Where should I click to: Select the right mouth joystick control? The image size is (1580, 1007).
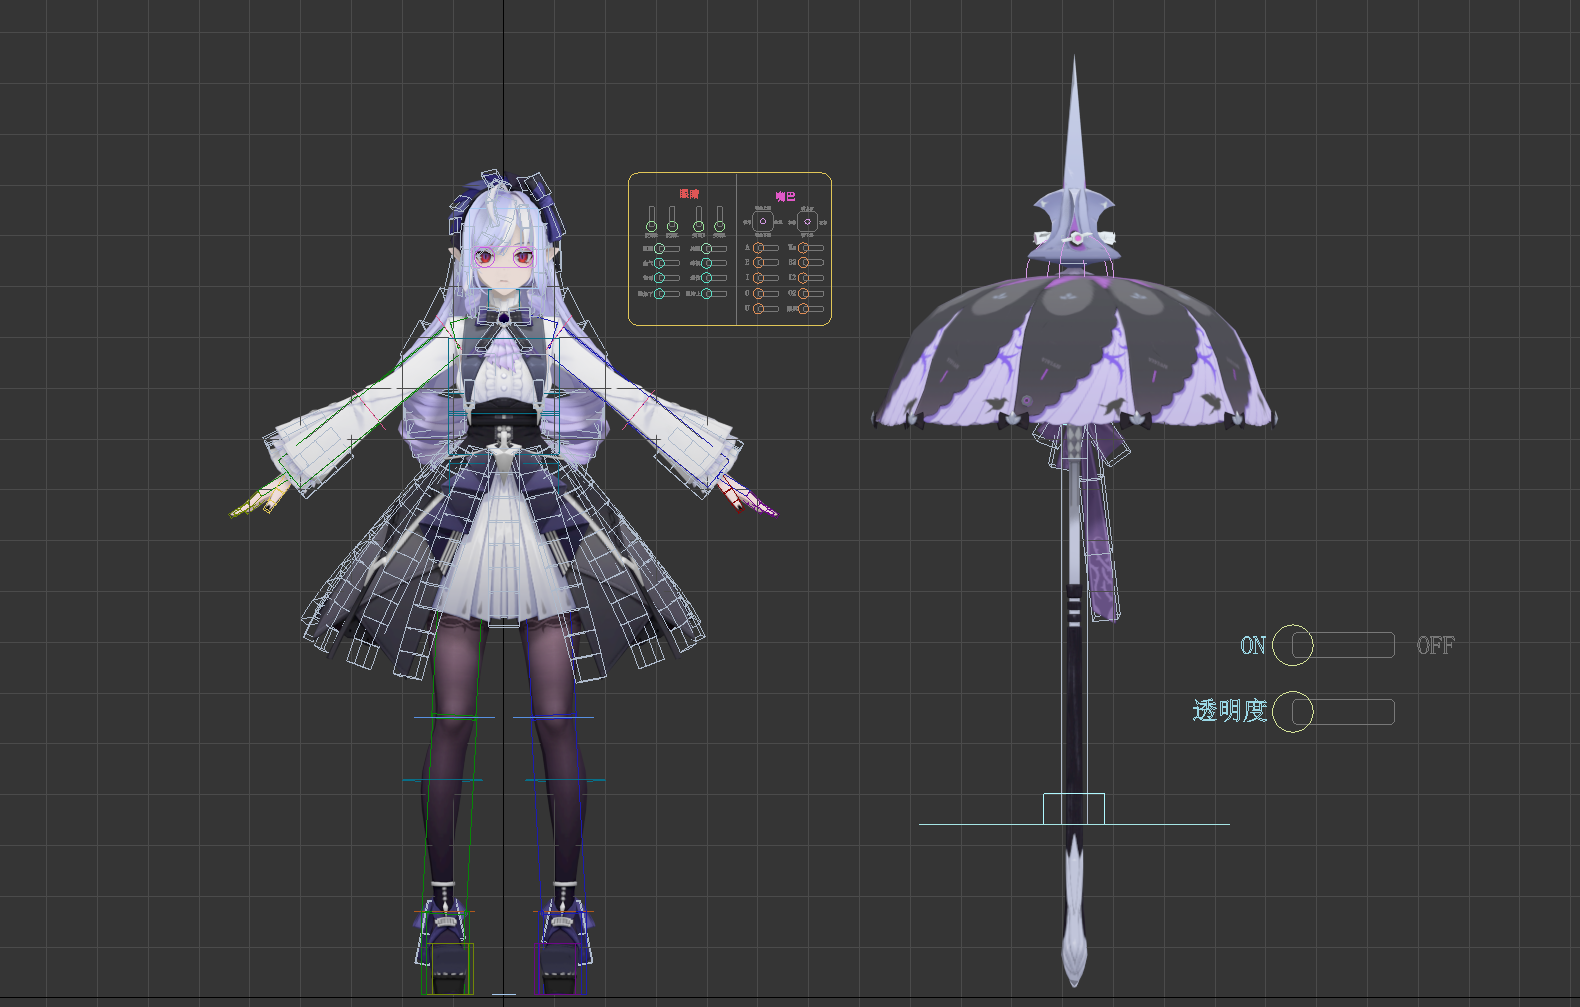(807, 221)
